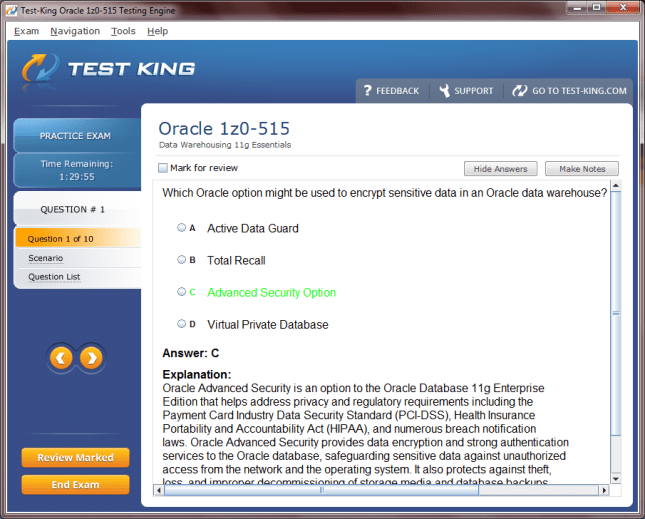The image size is (645, 519).
Task: Select answer C Advanced Security Option
Action: point(181,292)
